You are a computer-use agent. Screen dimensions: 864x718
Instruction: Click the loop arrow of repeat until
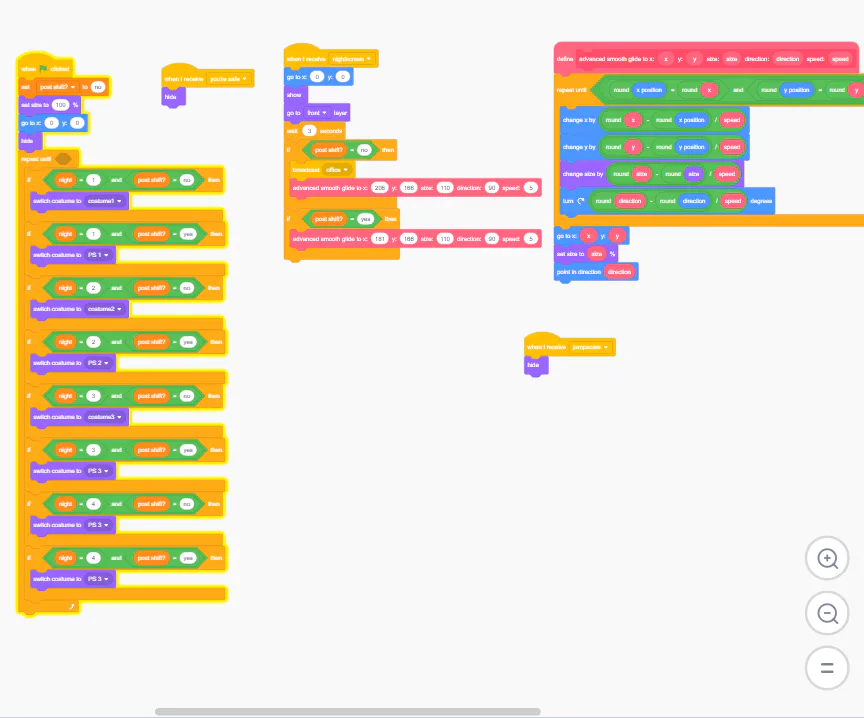(71, 606)
